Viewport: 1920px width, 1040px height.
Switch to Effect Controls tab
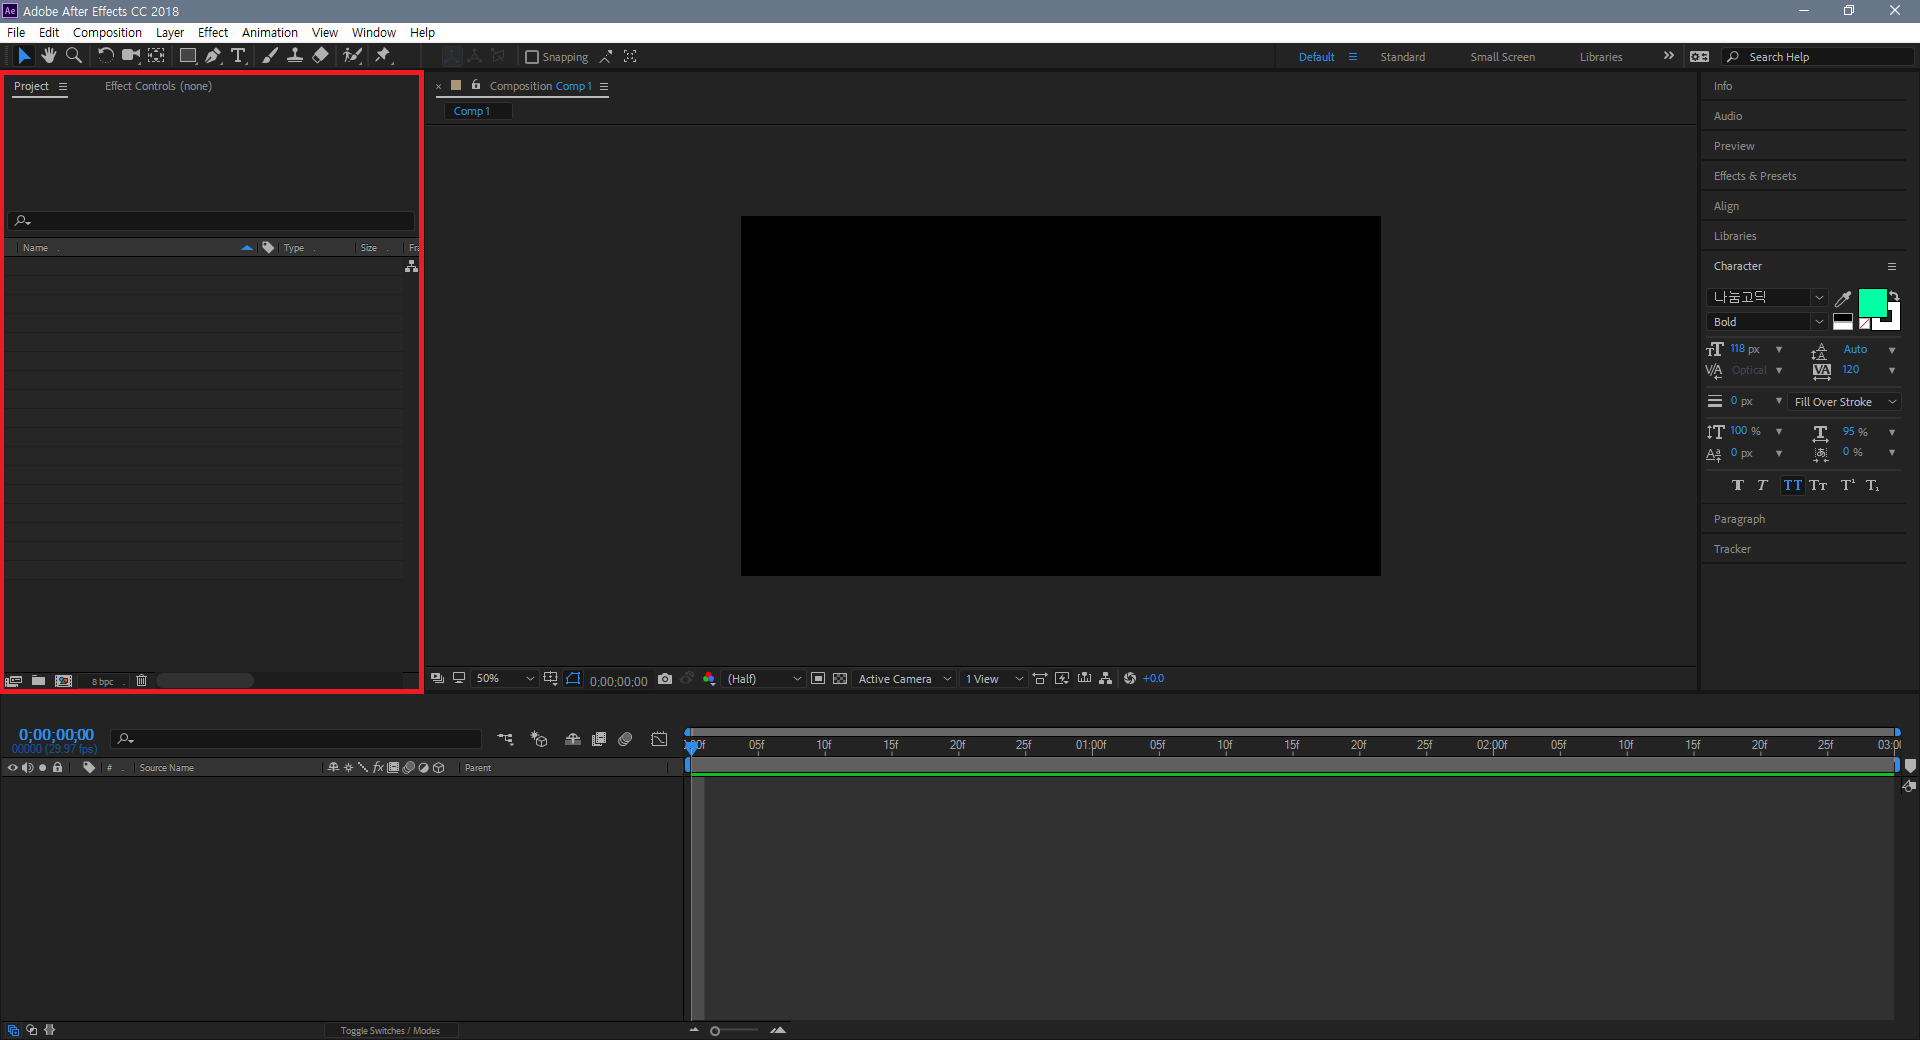pyautogui.click(x=158, y=86)
